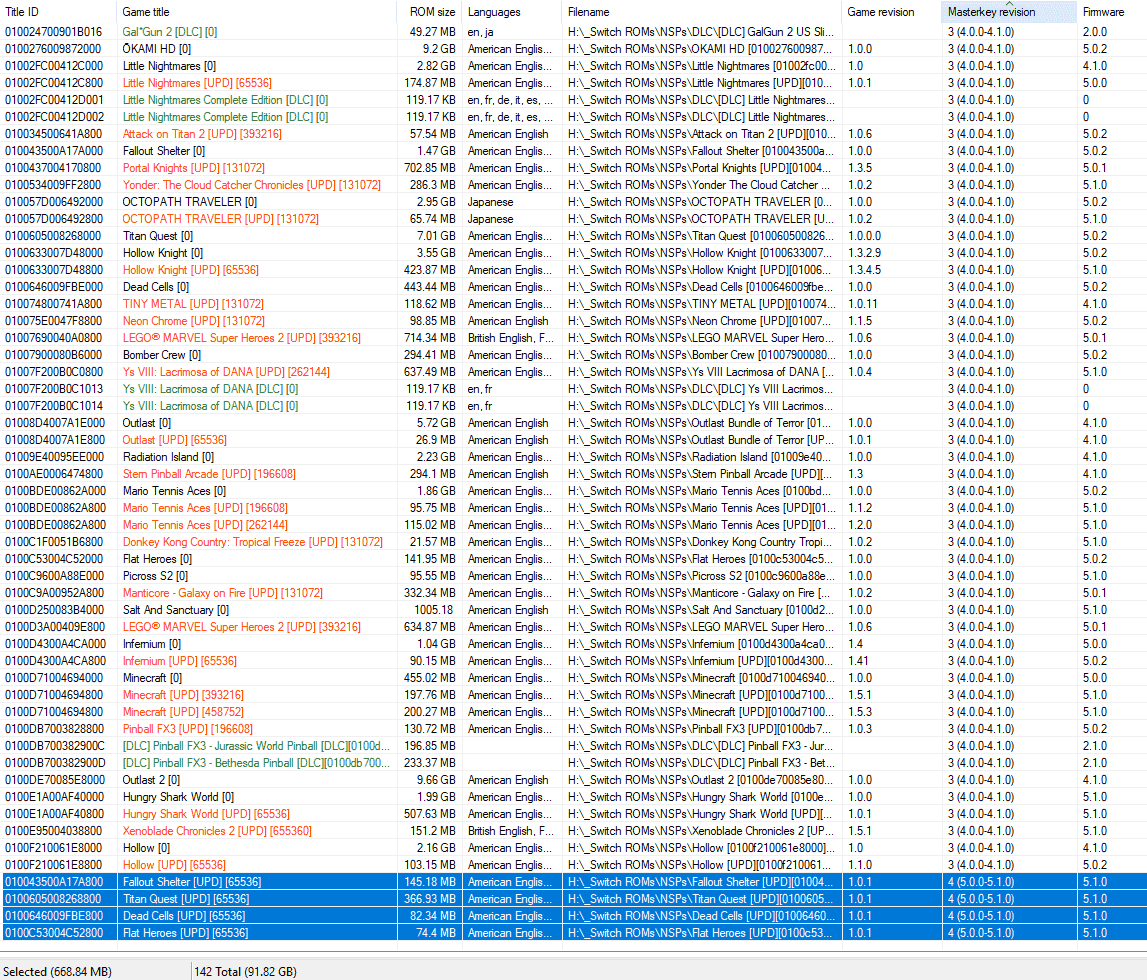Select Outlast [UPD] [65536] entry
1147x980 pixels.
(x=174, y=440)
